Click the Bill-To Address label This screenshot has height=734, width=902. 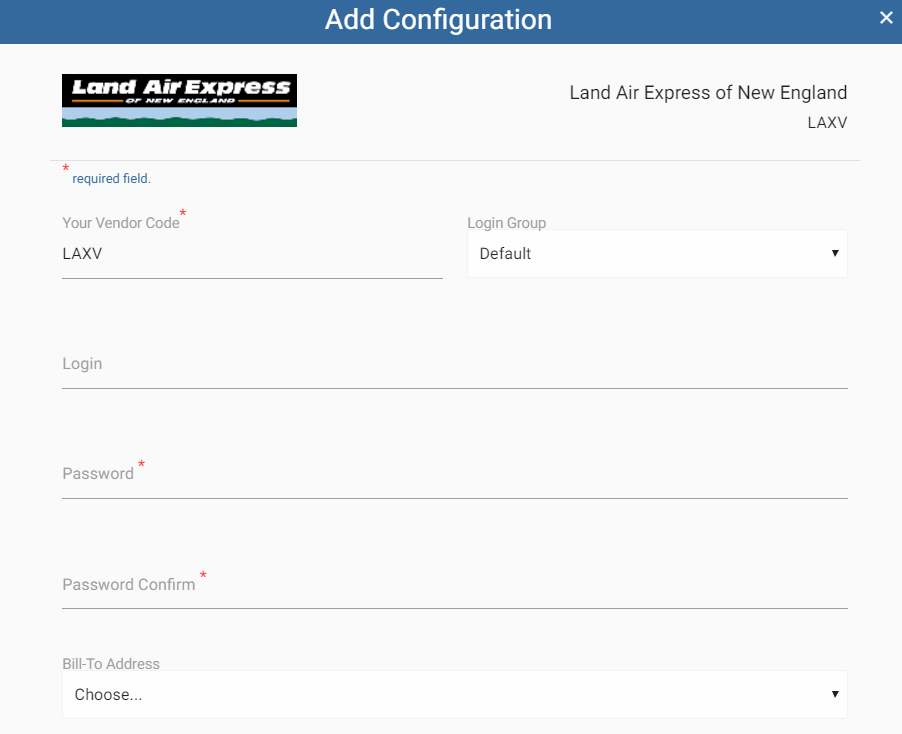(110, 663)
